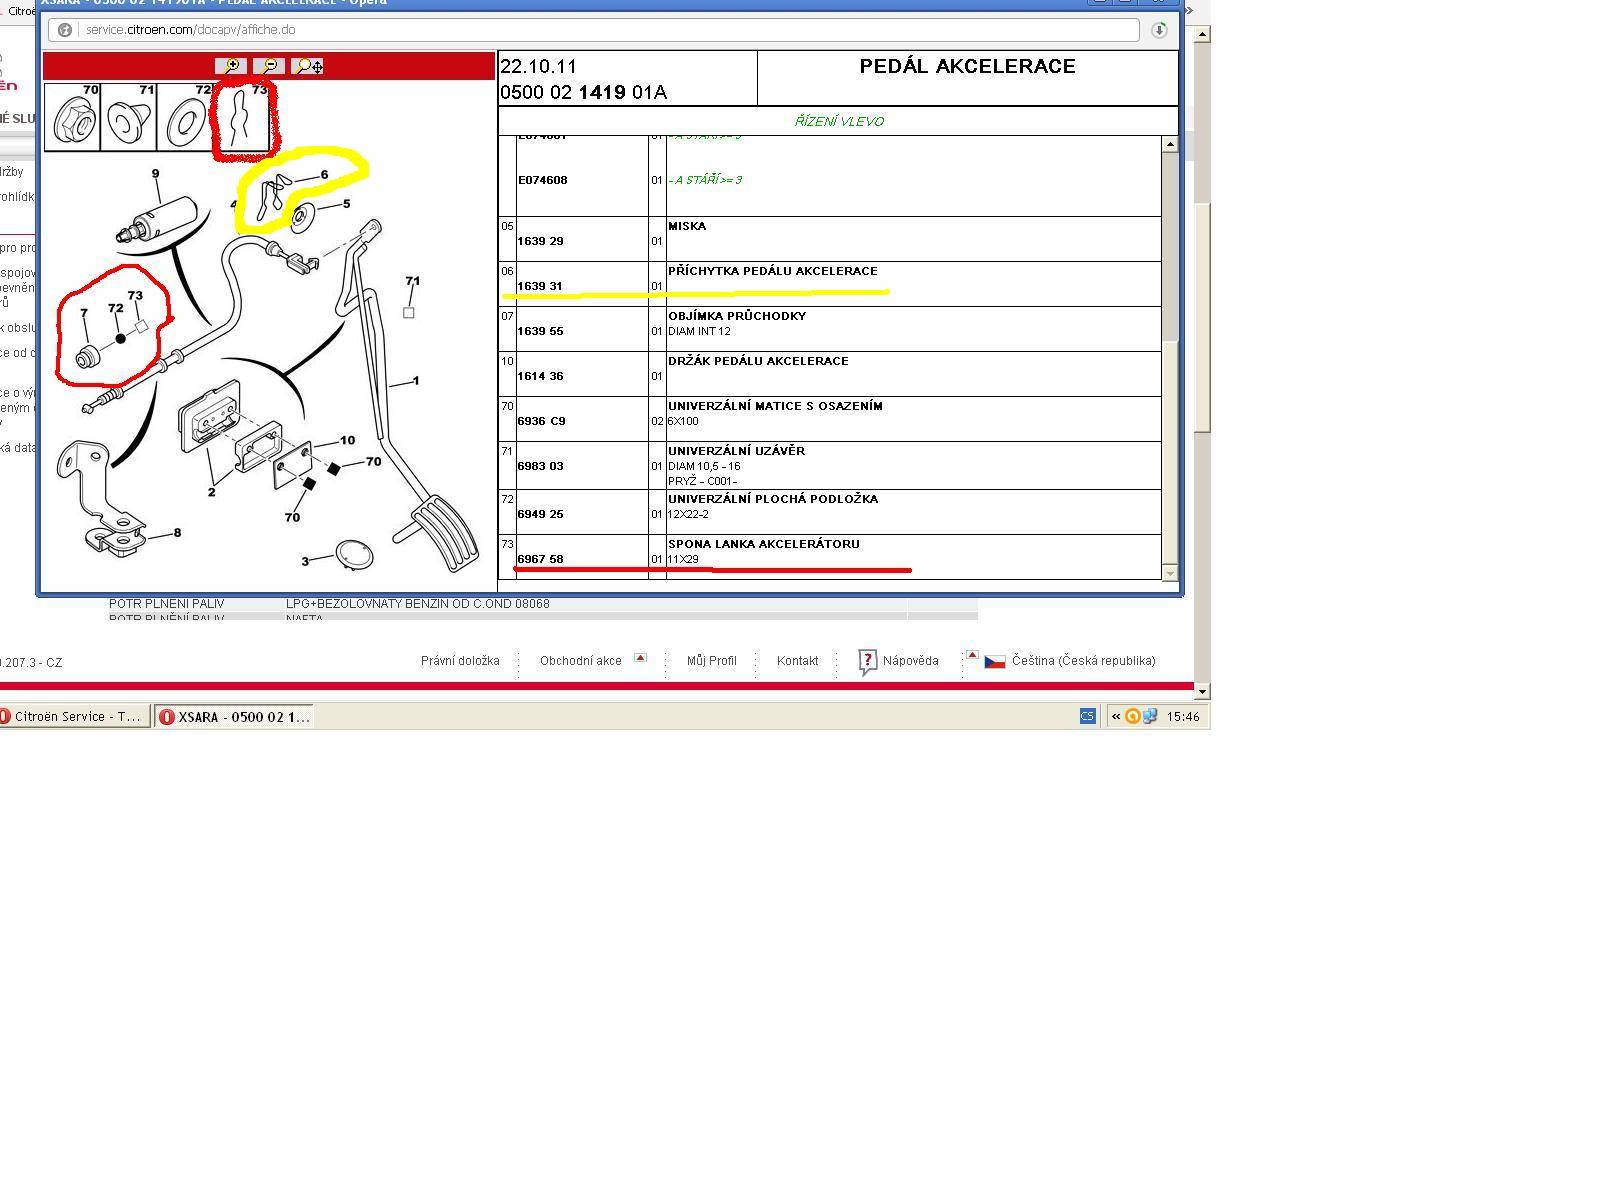Click UNIVERZÁLNÍ UZÁVĚR description

point(736,451)
